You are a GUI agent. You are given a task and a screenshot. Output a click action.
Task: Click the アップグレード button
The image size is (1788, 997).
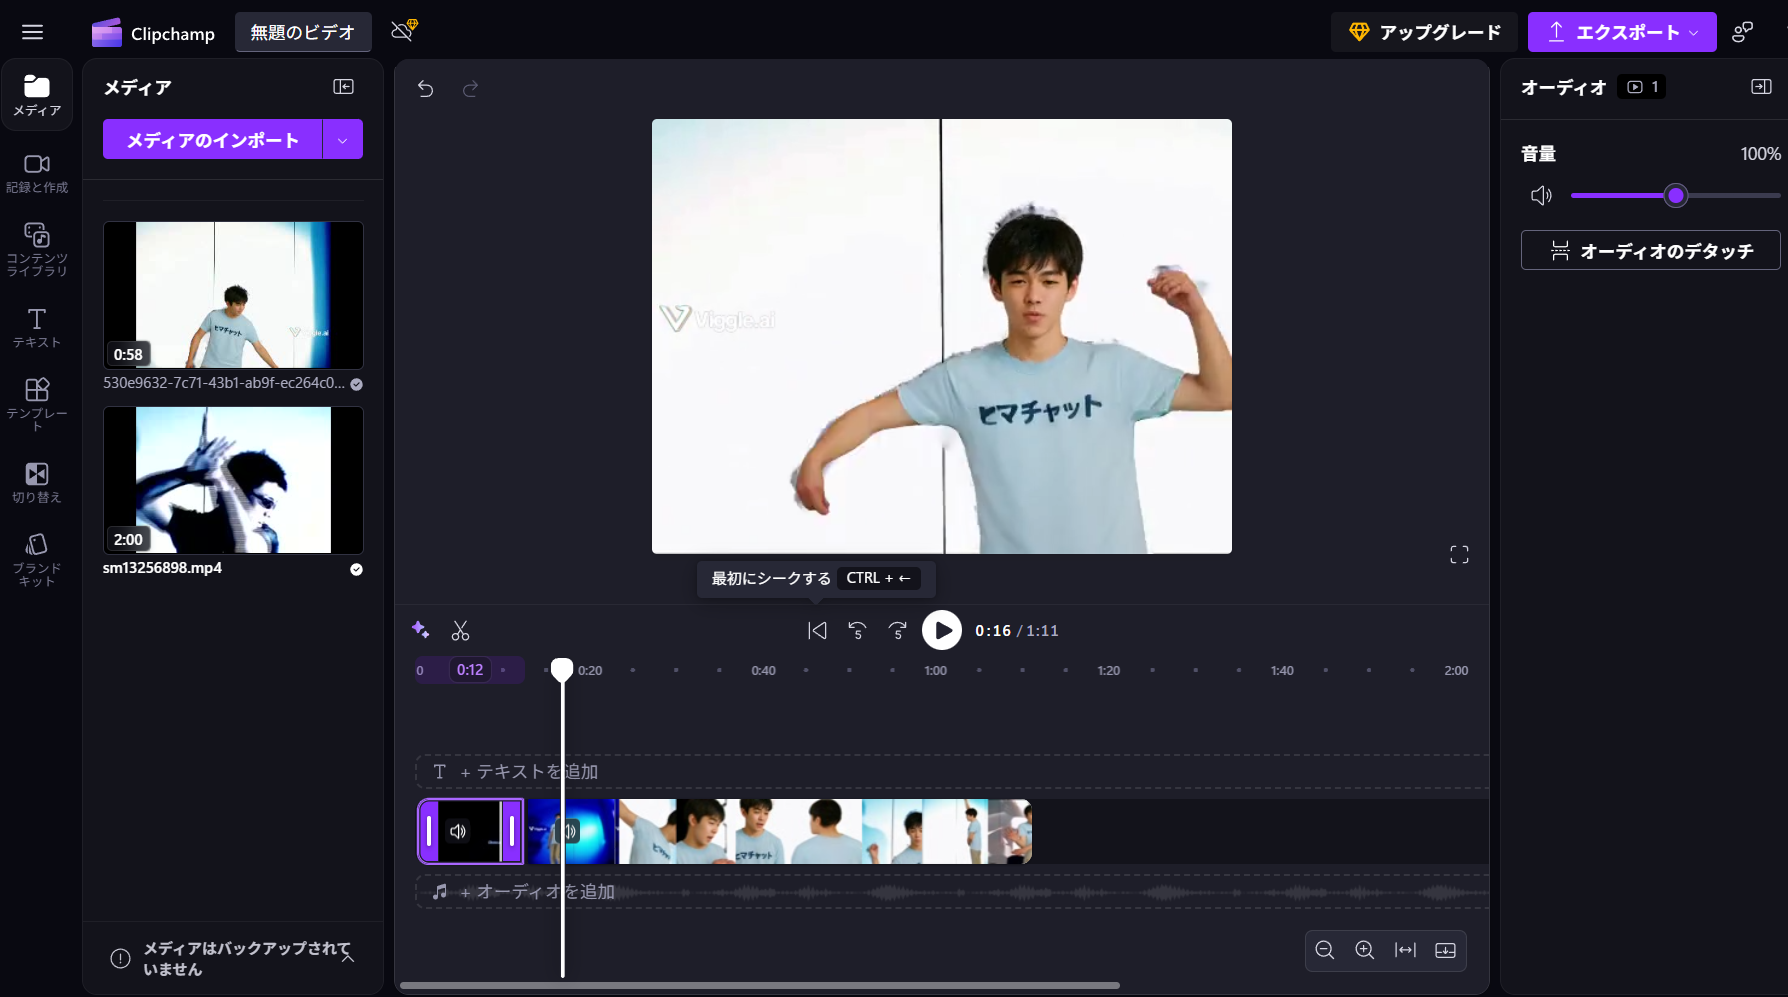pyautogui.click(x=1424, y=33)
